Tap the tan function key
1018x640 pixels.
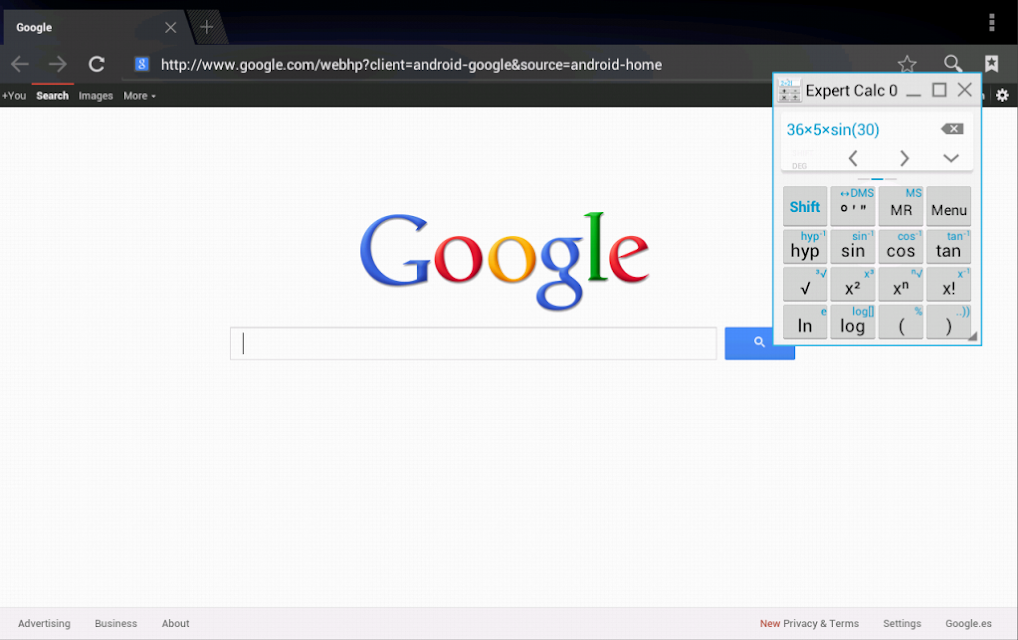[949, 247]
